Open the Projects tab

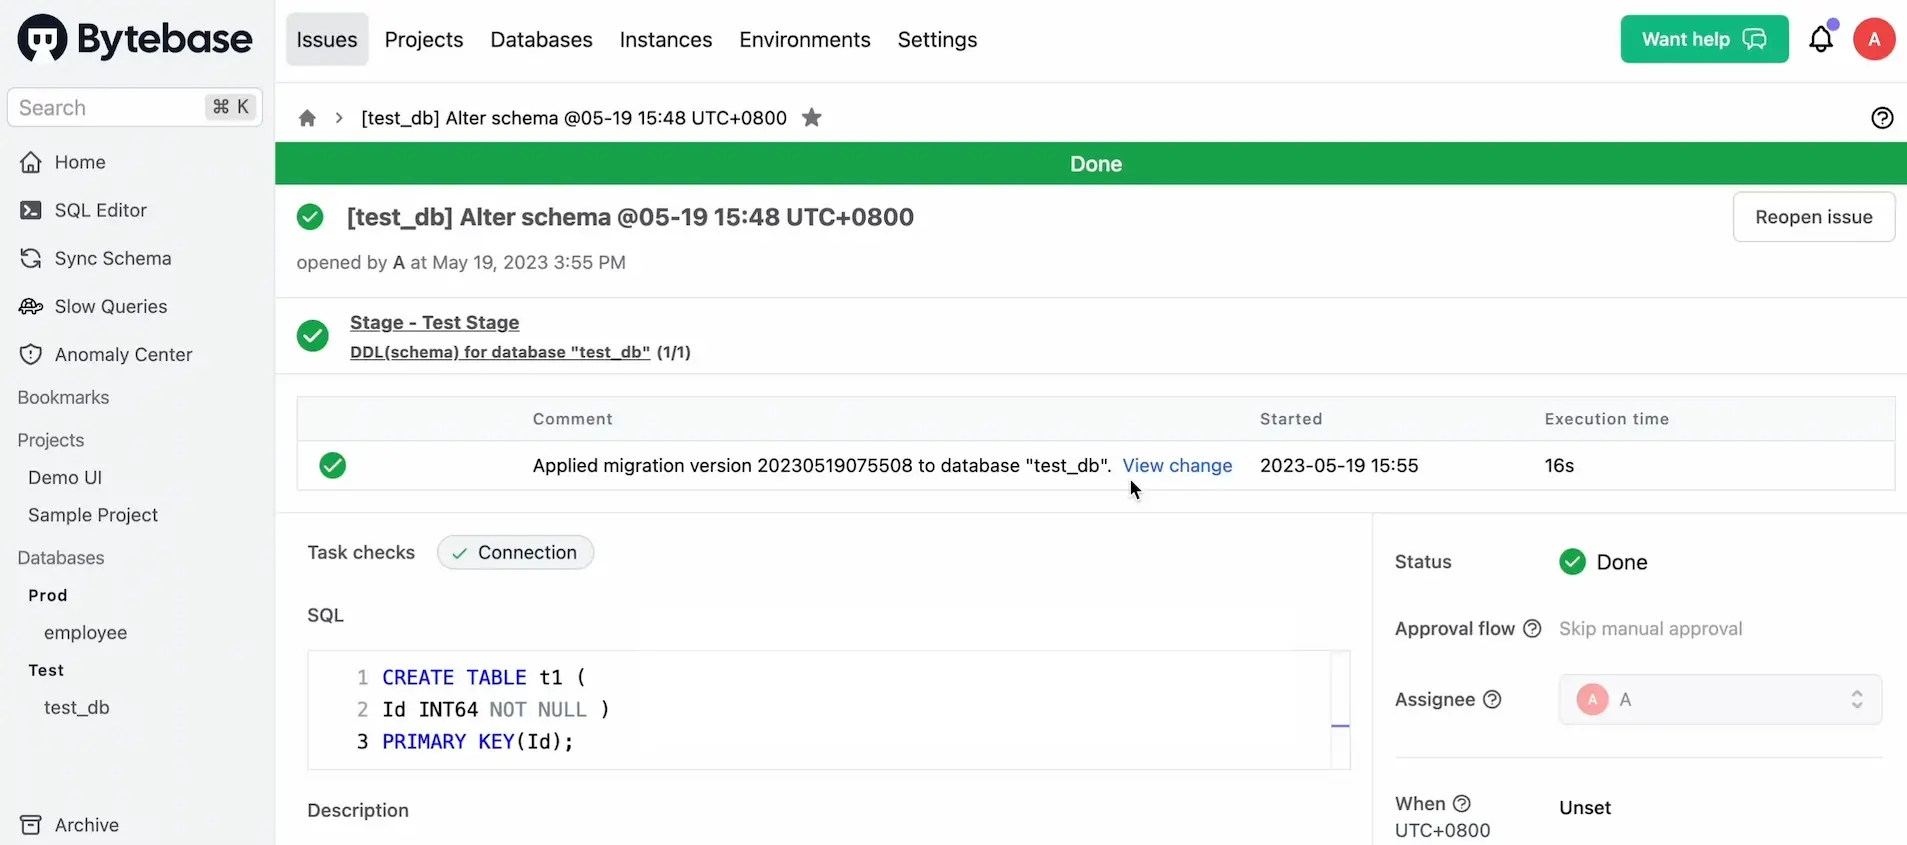424,39
